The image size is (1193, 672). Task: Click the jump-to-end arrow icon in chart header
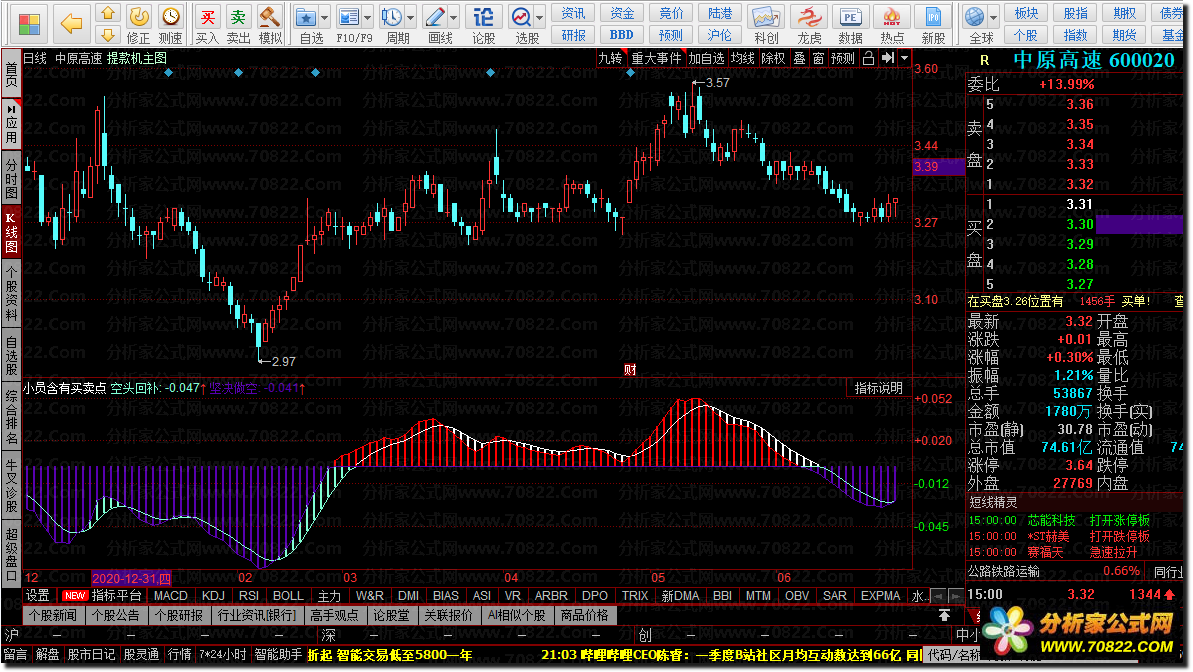click(888, 59)
